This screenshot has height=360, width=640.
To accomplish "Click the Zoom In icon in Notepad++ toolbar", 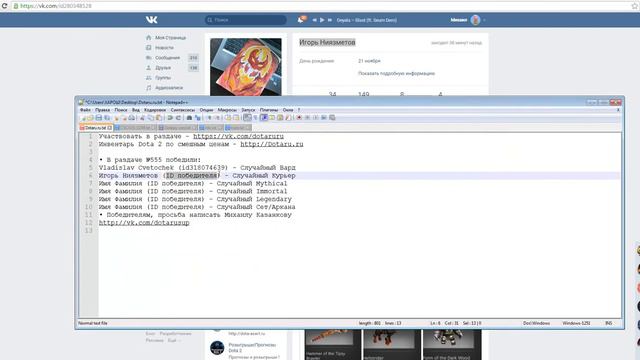I will tap(209, 118).
